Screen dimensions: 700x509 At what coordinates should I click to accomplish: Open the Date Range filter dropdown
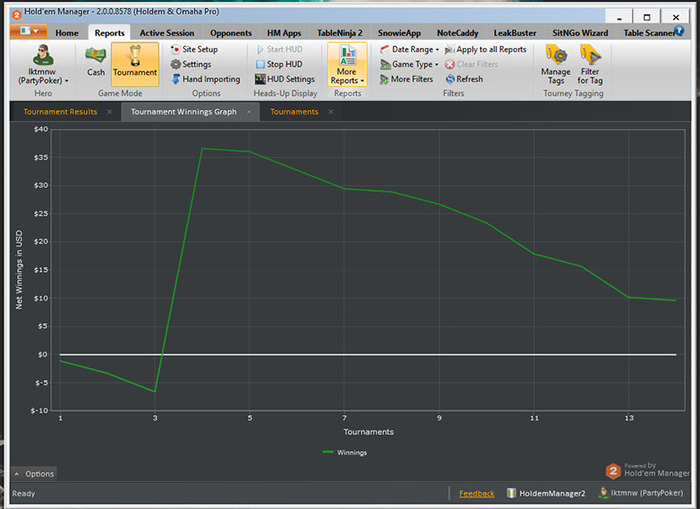pos(409,49)
